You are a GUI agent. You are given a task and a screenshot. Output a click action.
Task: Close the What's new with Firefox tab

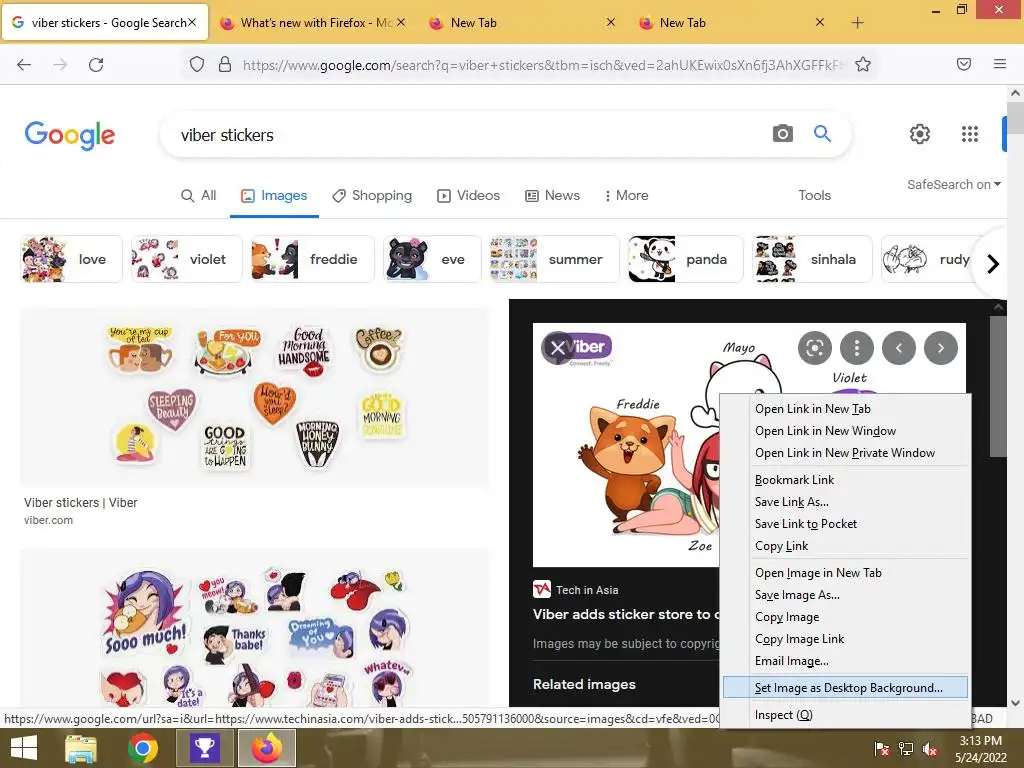click(401, 22)
